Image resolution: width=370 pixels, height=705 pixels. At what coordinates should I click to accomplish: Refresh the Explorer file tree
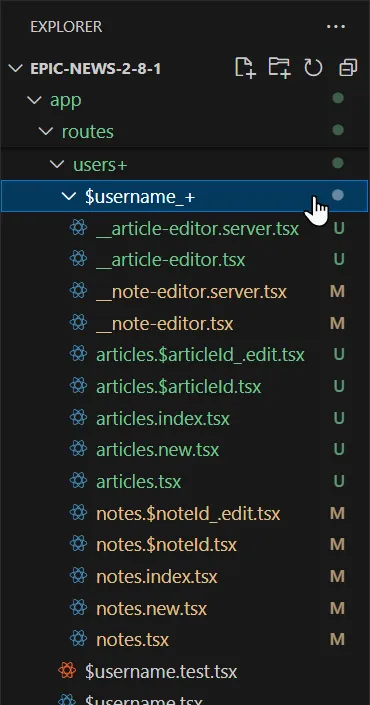tap(313, 68)
